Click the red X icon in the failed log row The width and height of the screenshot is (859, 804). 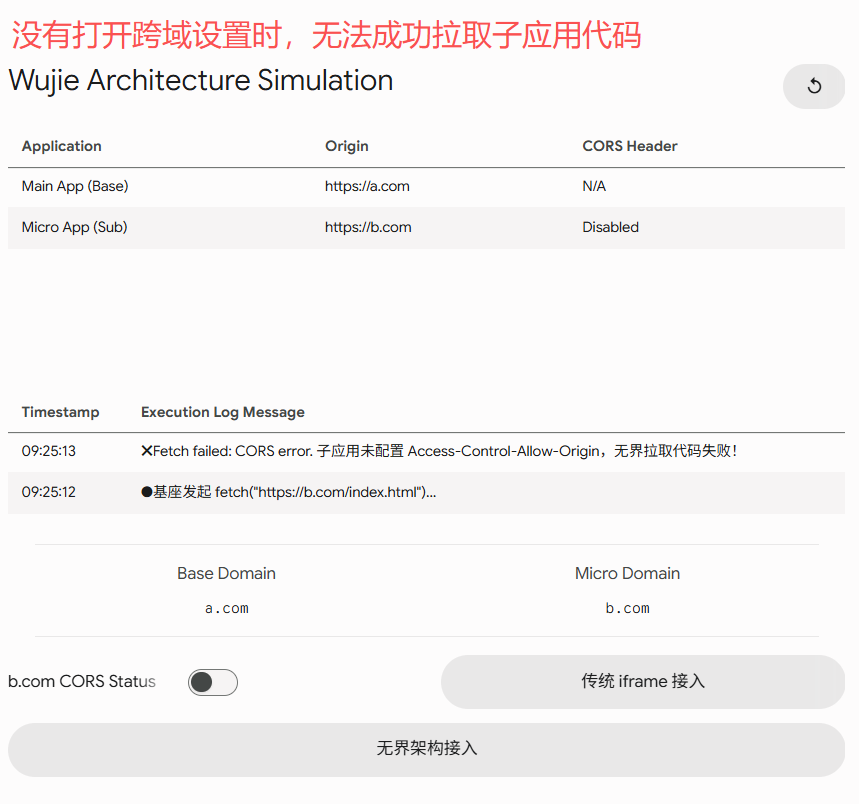coord(147,451)
